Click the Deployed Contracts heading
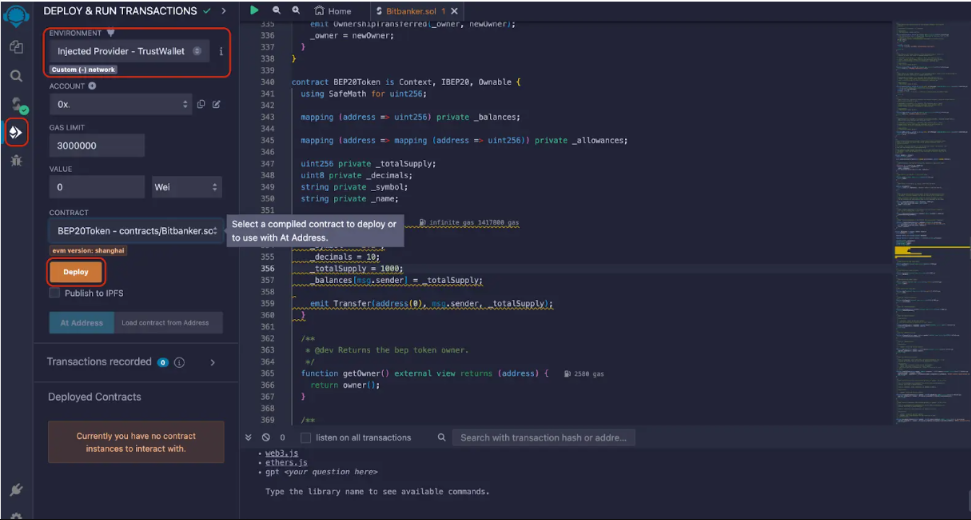This screenshot has width=971, height=520. pyautogui.click(x=95, y=397)
